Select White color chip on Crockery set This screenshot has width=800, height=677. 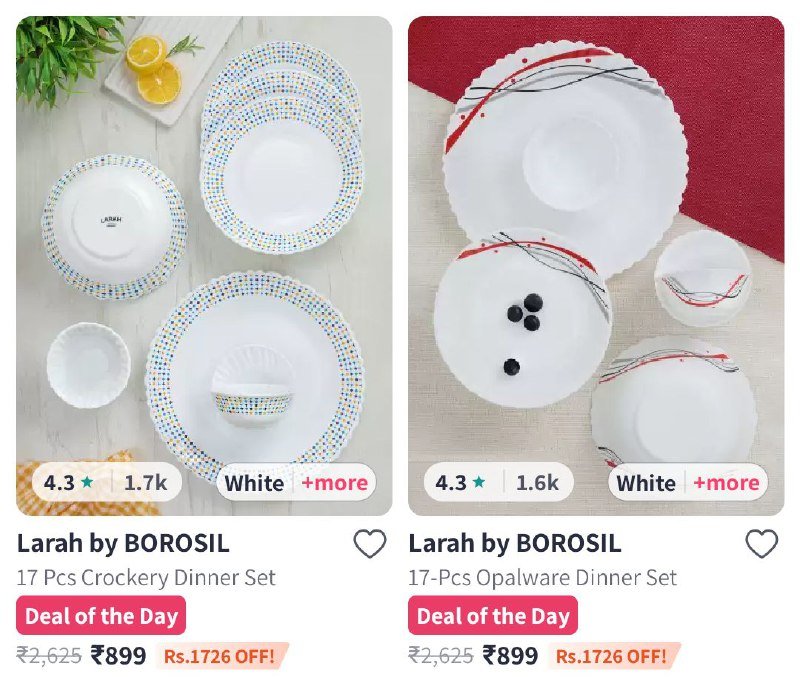coord(254,483)
